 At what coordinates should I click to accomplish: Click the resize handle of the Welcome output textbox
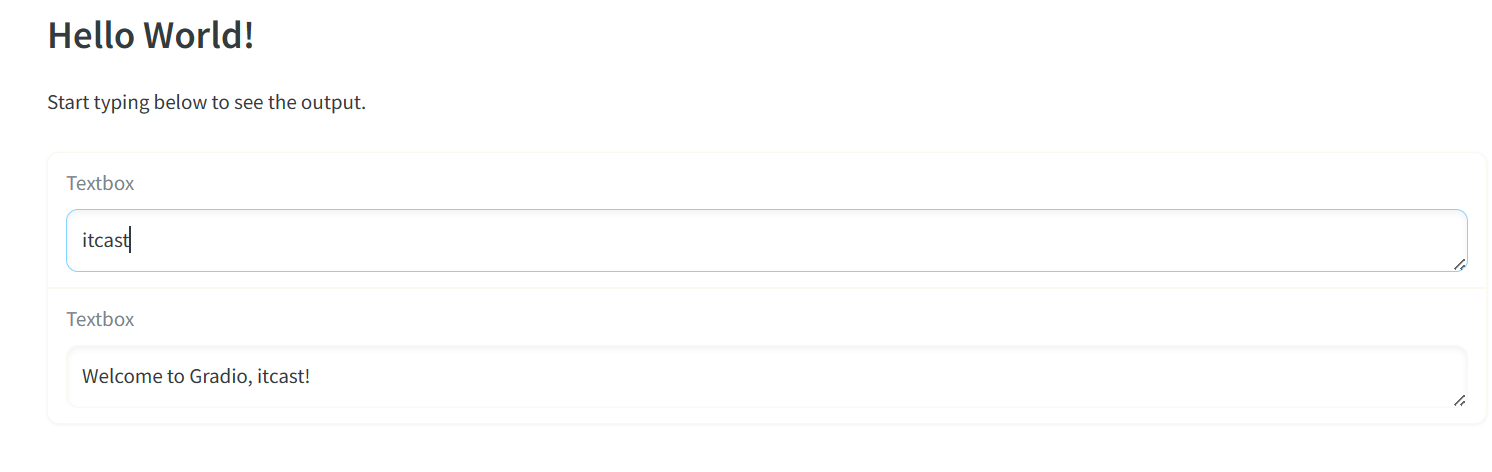pyautogui.click(x=1459, y=400)
